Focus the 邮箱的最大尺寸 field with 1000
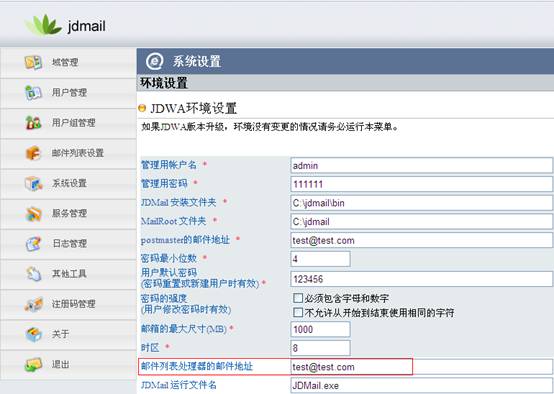The width and height of the screenshot is (554, 394). tap(320, 329)
